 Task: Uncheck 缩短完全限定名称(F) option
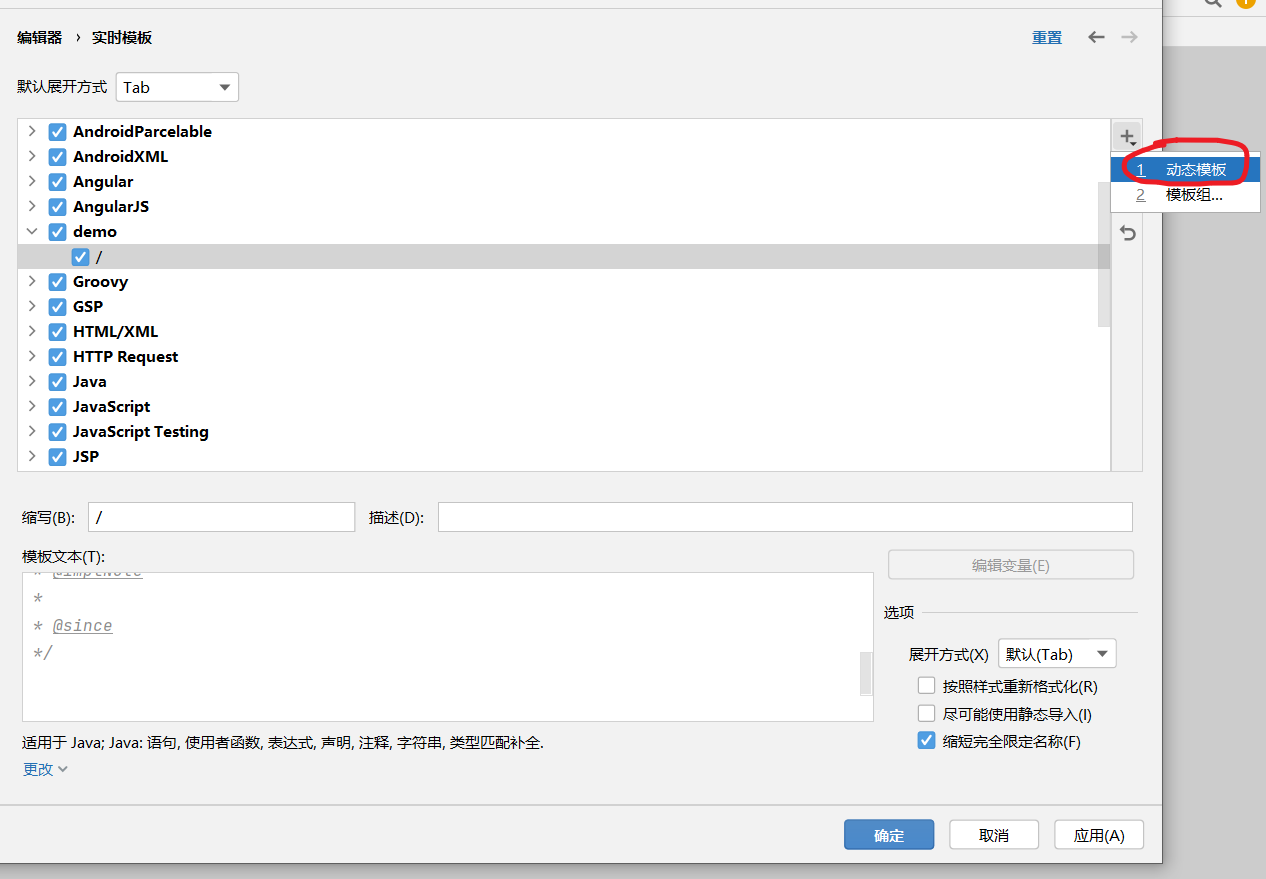(926, 741)
